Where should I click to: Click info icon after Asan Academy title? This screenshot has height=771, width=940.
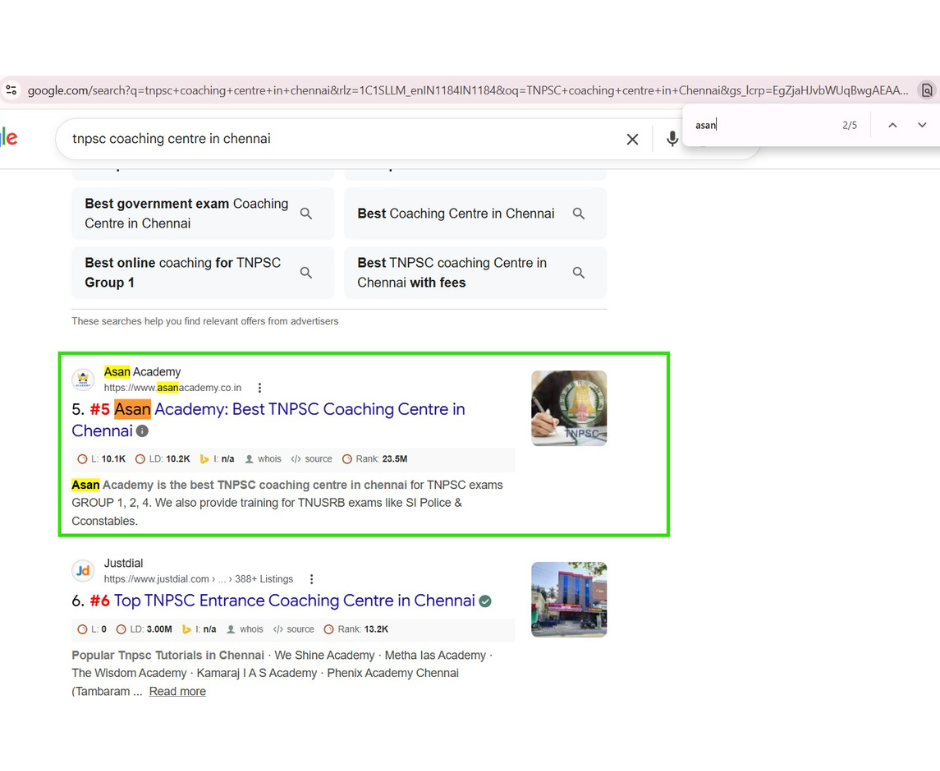142,431
